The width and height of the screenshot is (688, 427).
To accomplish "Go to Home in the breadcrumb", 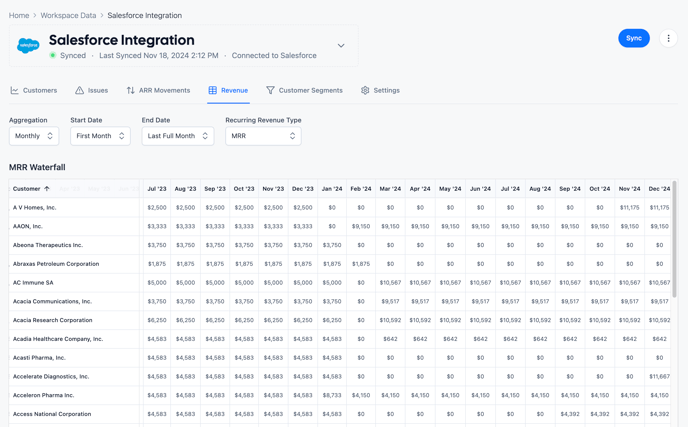I will [x=19, y=16].
